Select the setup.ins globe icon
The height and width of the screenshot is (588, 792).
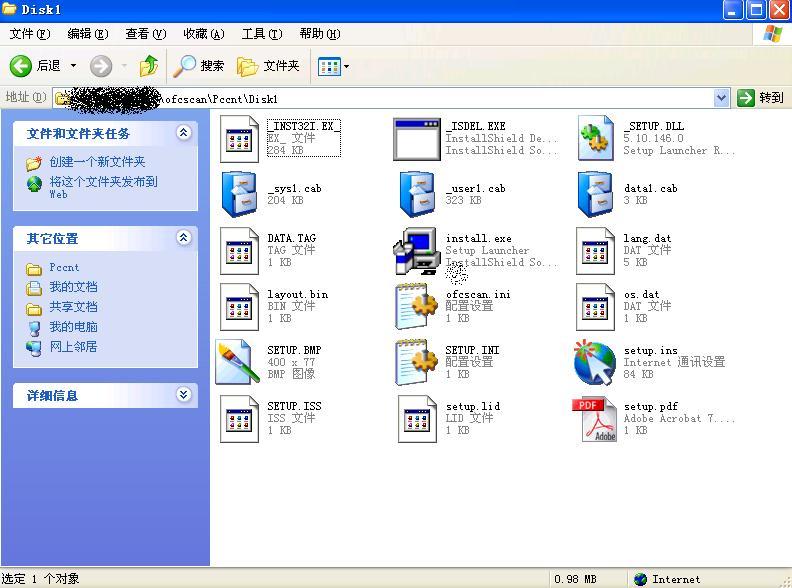click(x=595, y=363)
